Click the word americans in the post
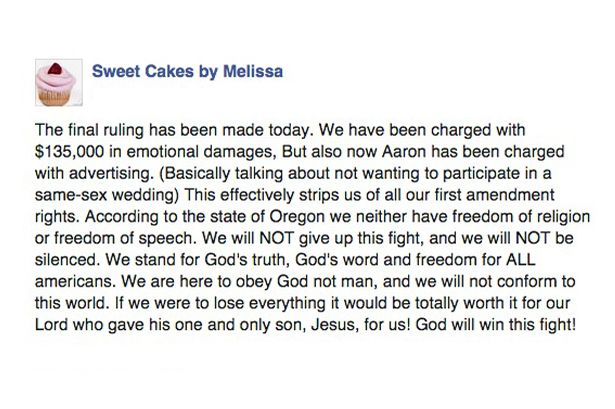This screenshot has width=615, height=409. pyautogui.click(x=75, y=282)
